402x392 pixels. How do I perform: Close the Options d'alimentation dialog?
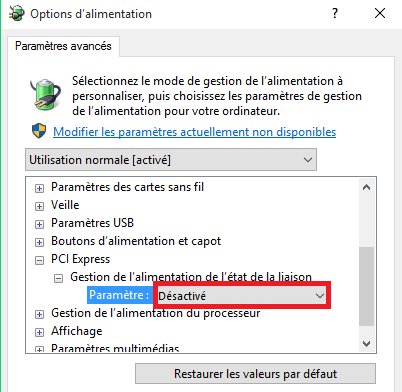(x=380, y=13)
